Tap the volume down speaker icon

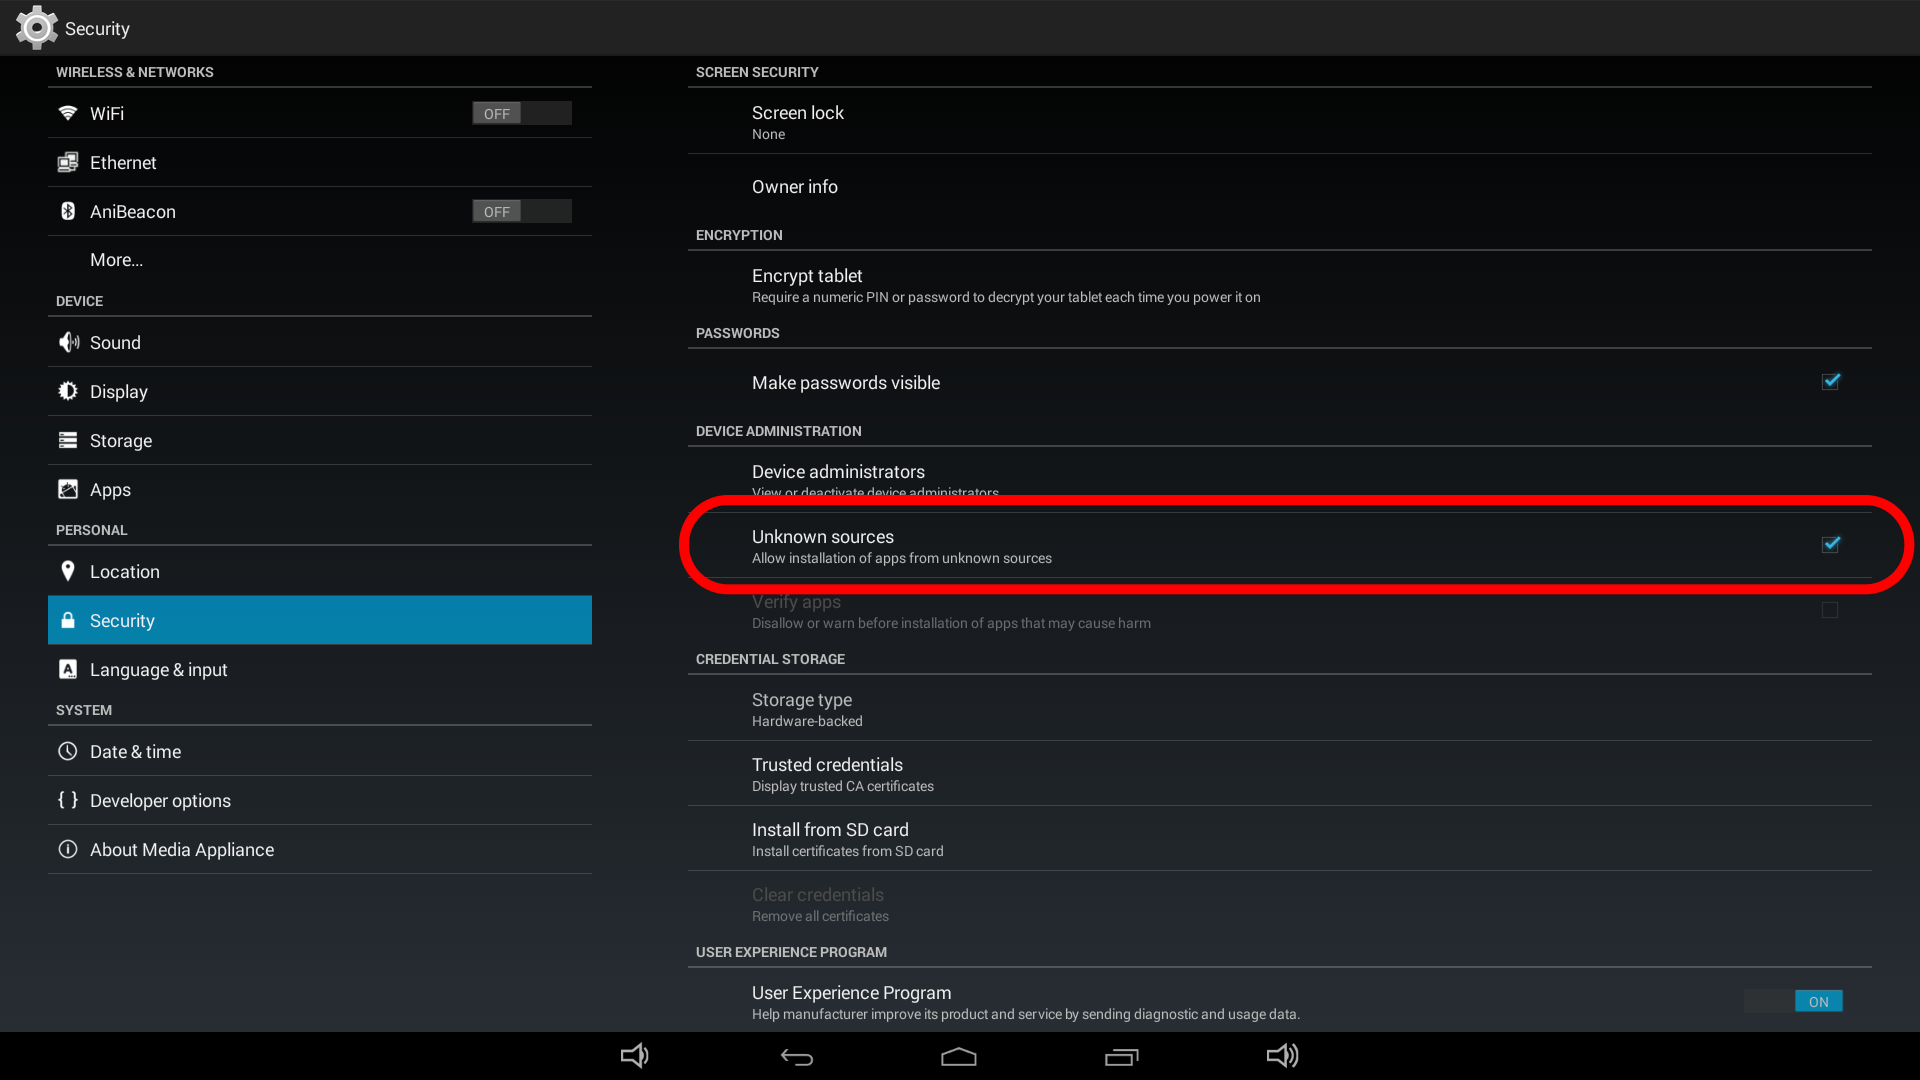[x=635, y=1056]
